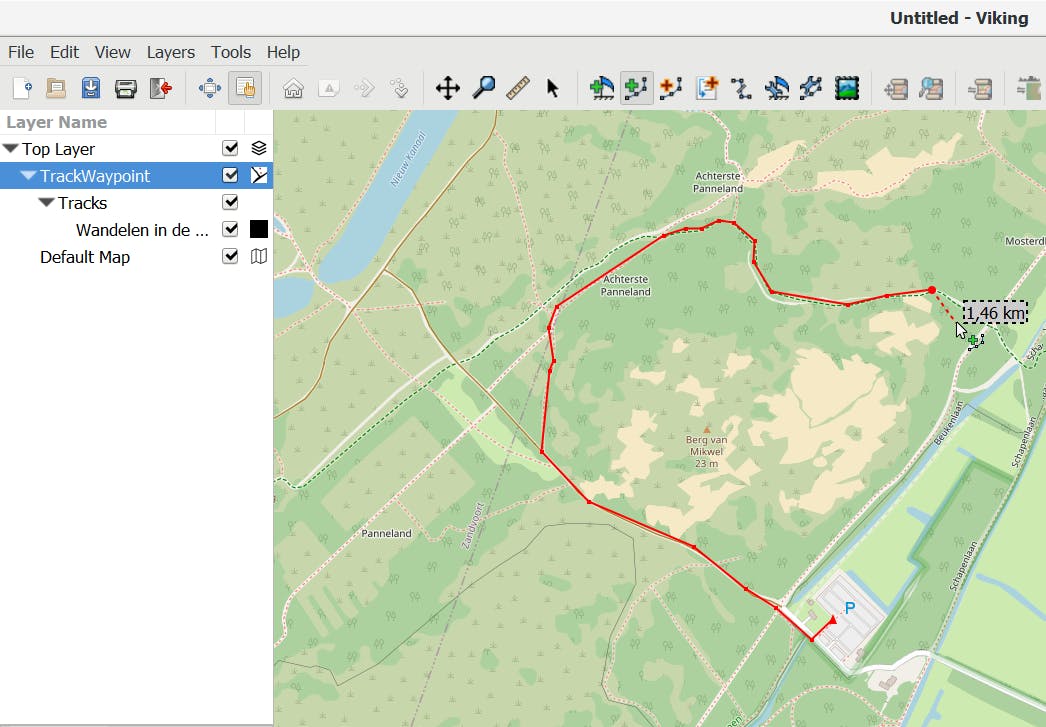Click the Save file toolbar icon
1046x727 pixels.
91,88
